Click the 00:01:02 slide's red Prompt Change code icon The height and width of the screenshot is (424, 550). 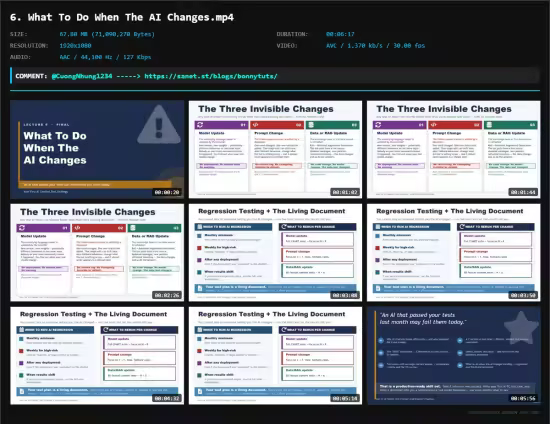pyautogui.click(x=256, y=125)
